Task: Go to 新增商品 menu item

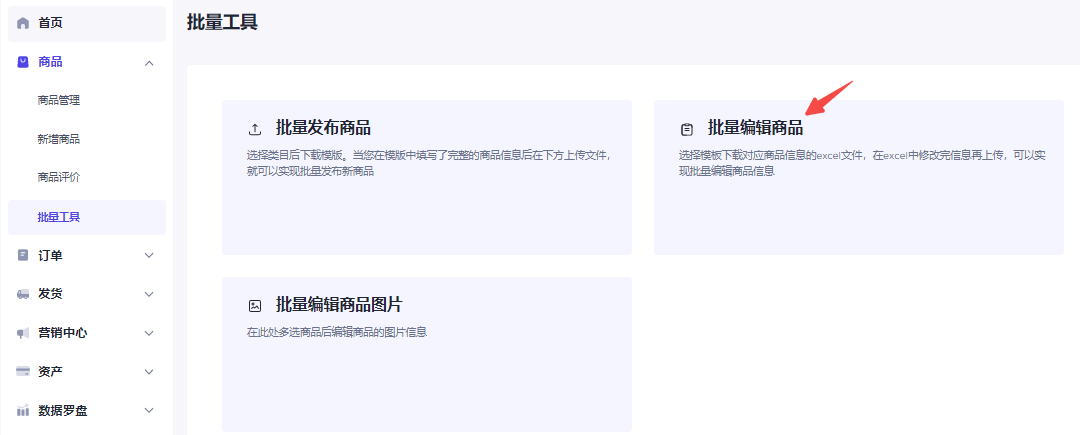Action: click(59, 139)
